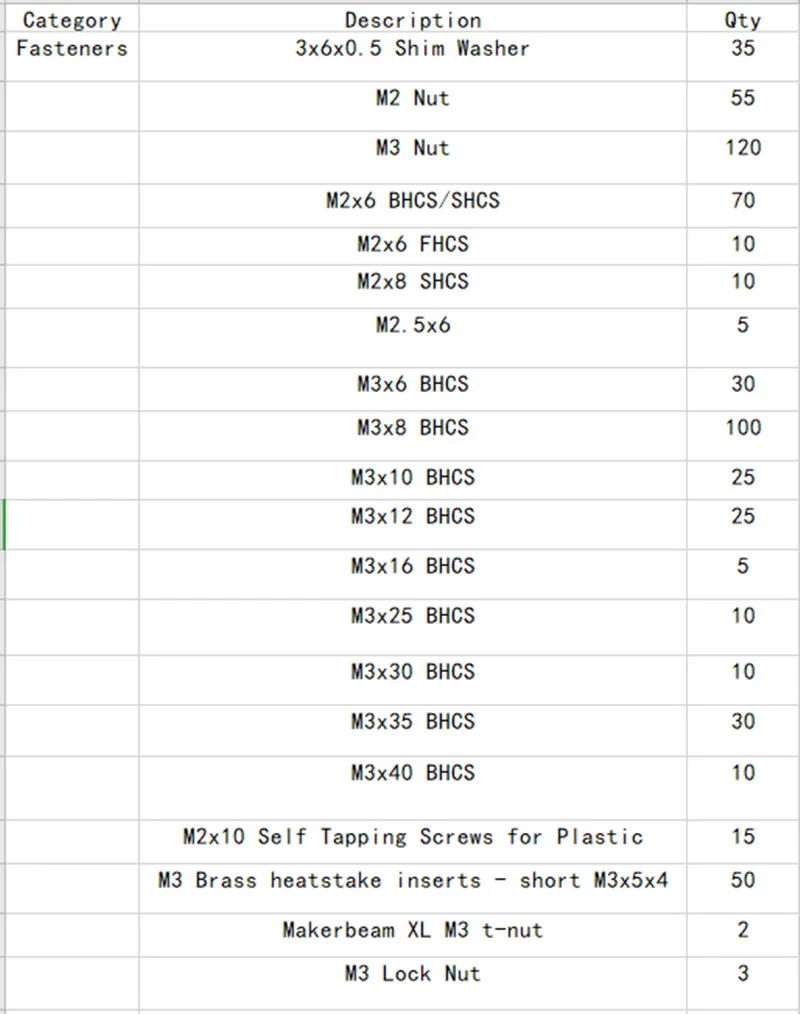The width and height of the screenshot is (800, 1014).
Task: Select the M3 Brass heatstake inserts cell
Action: click(x=413, y=889)
